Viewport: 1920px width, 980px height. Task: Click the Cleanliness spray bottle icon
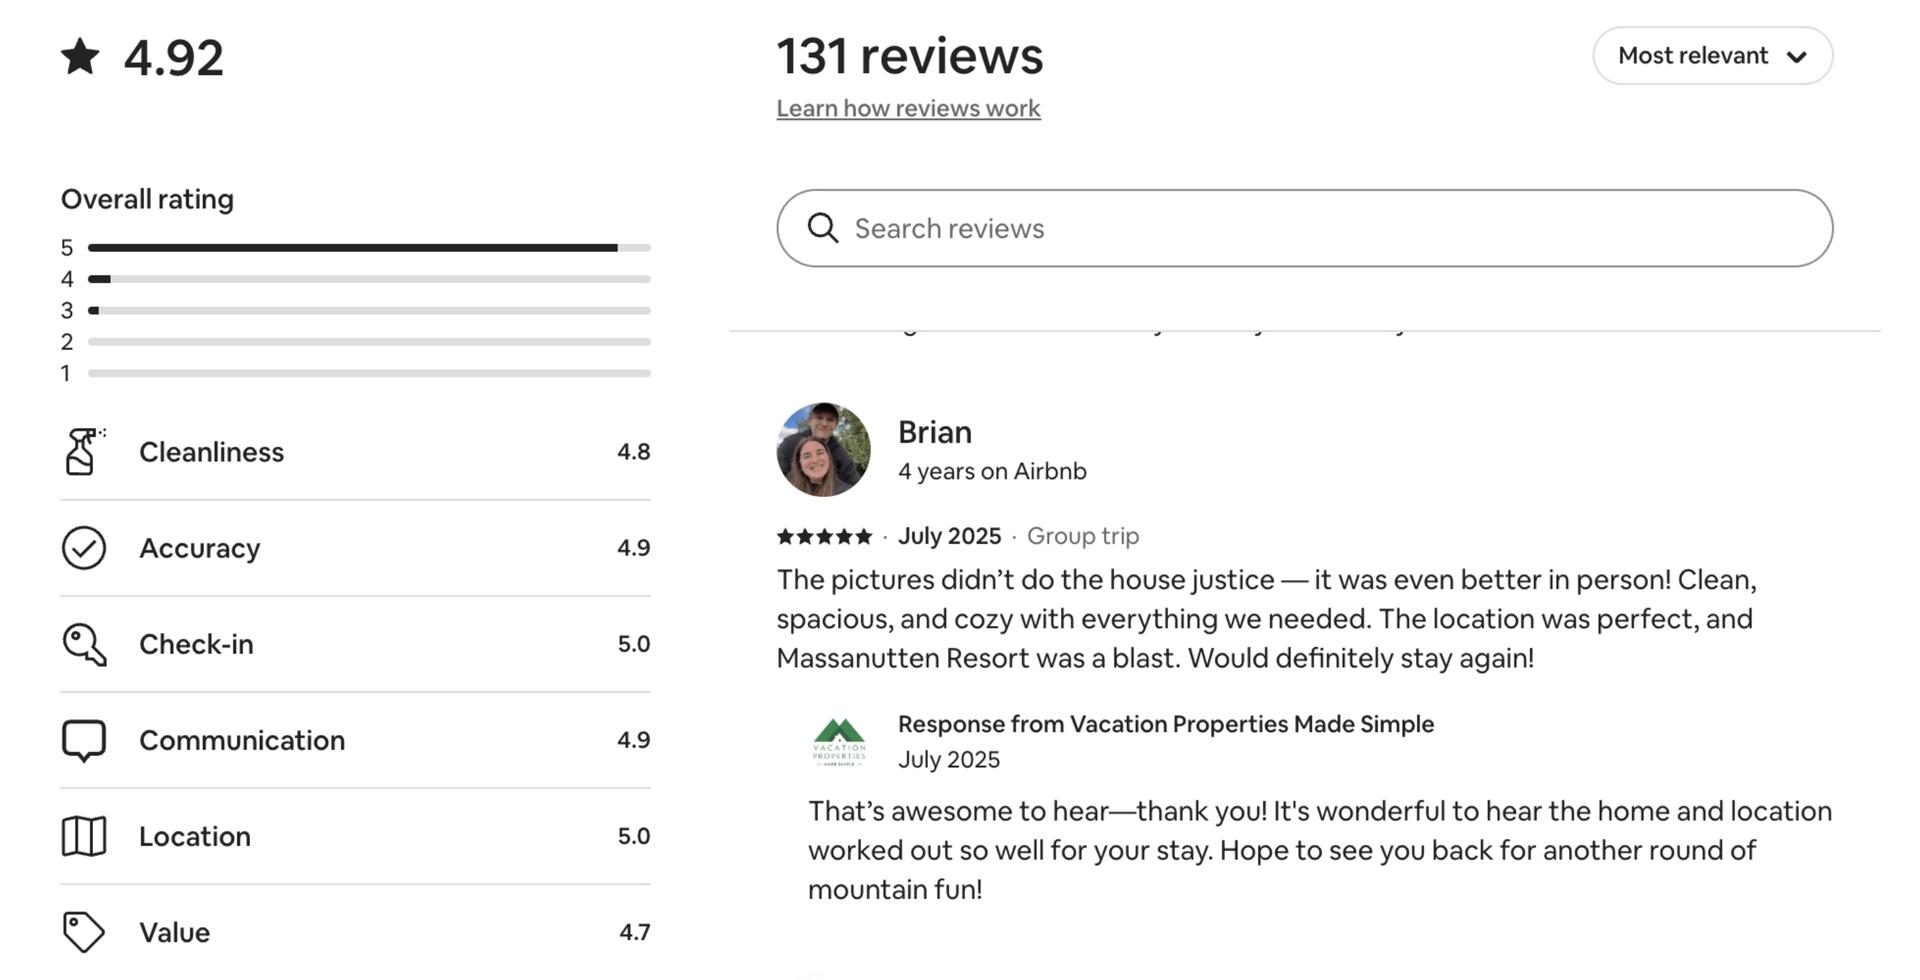coord(84,452)
